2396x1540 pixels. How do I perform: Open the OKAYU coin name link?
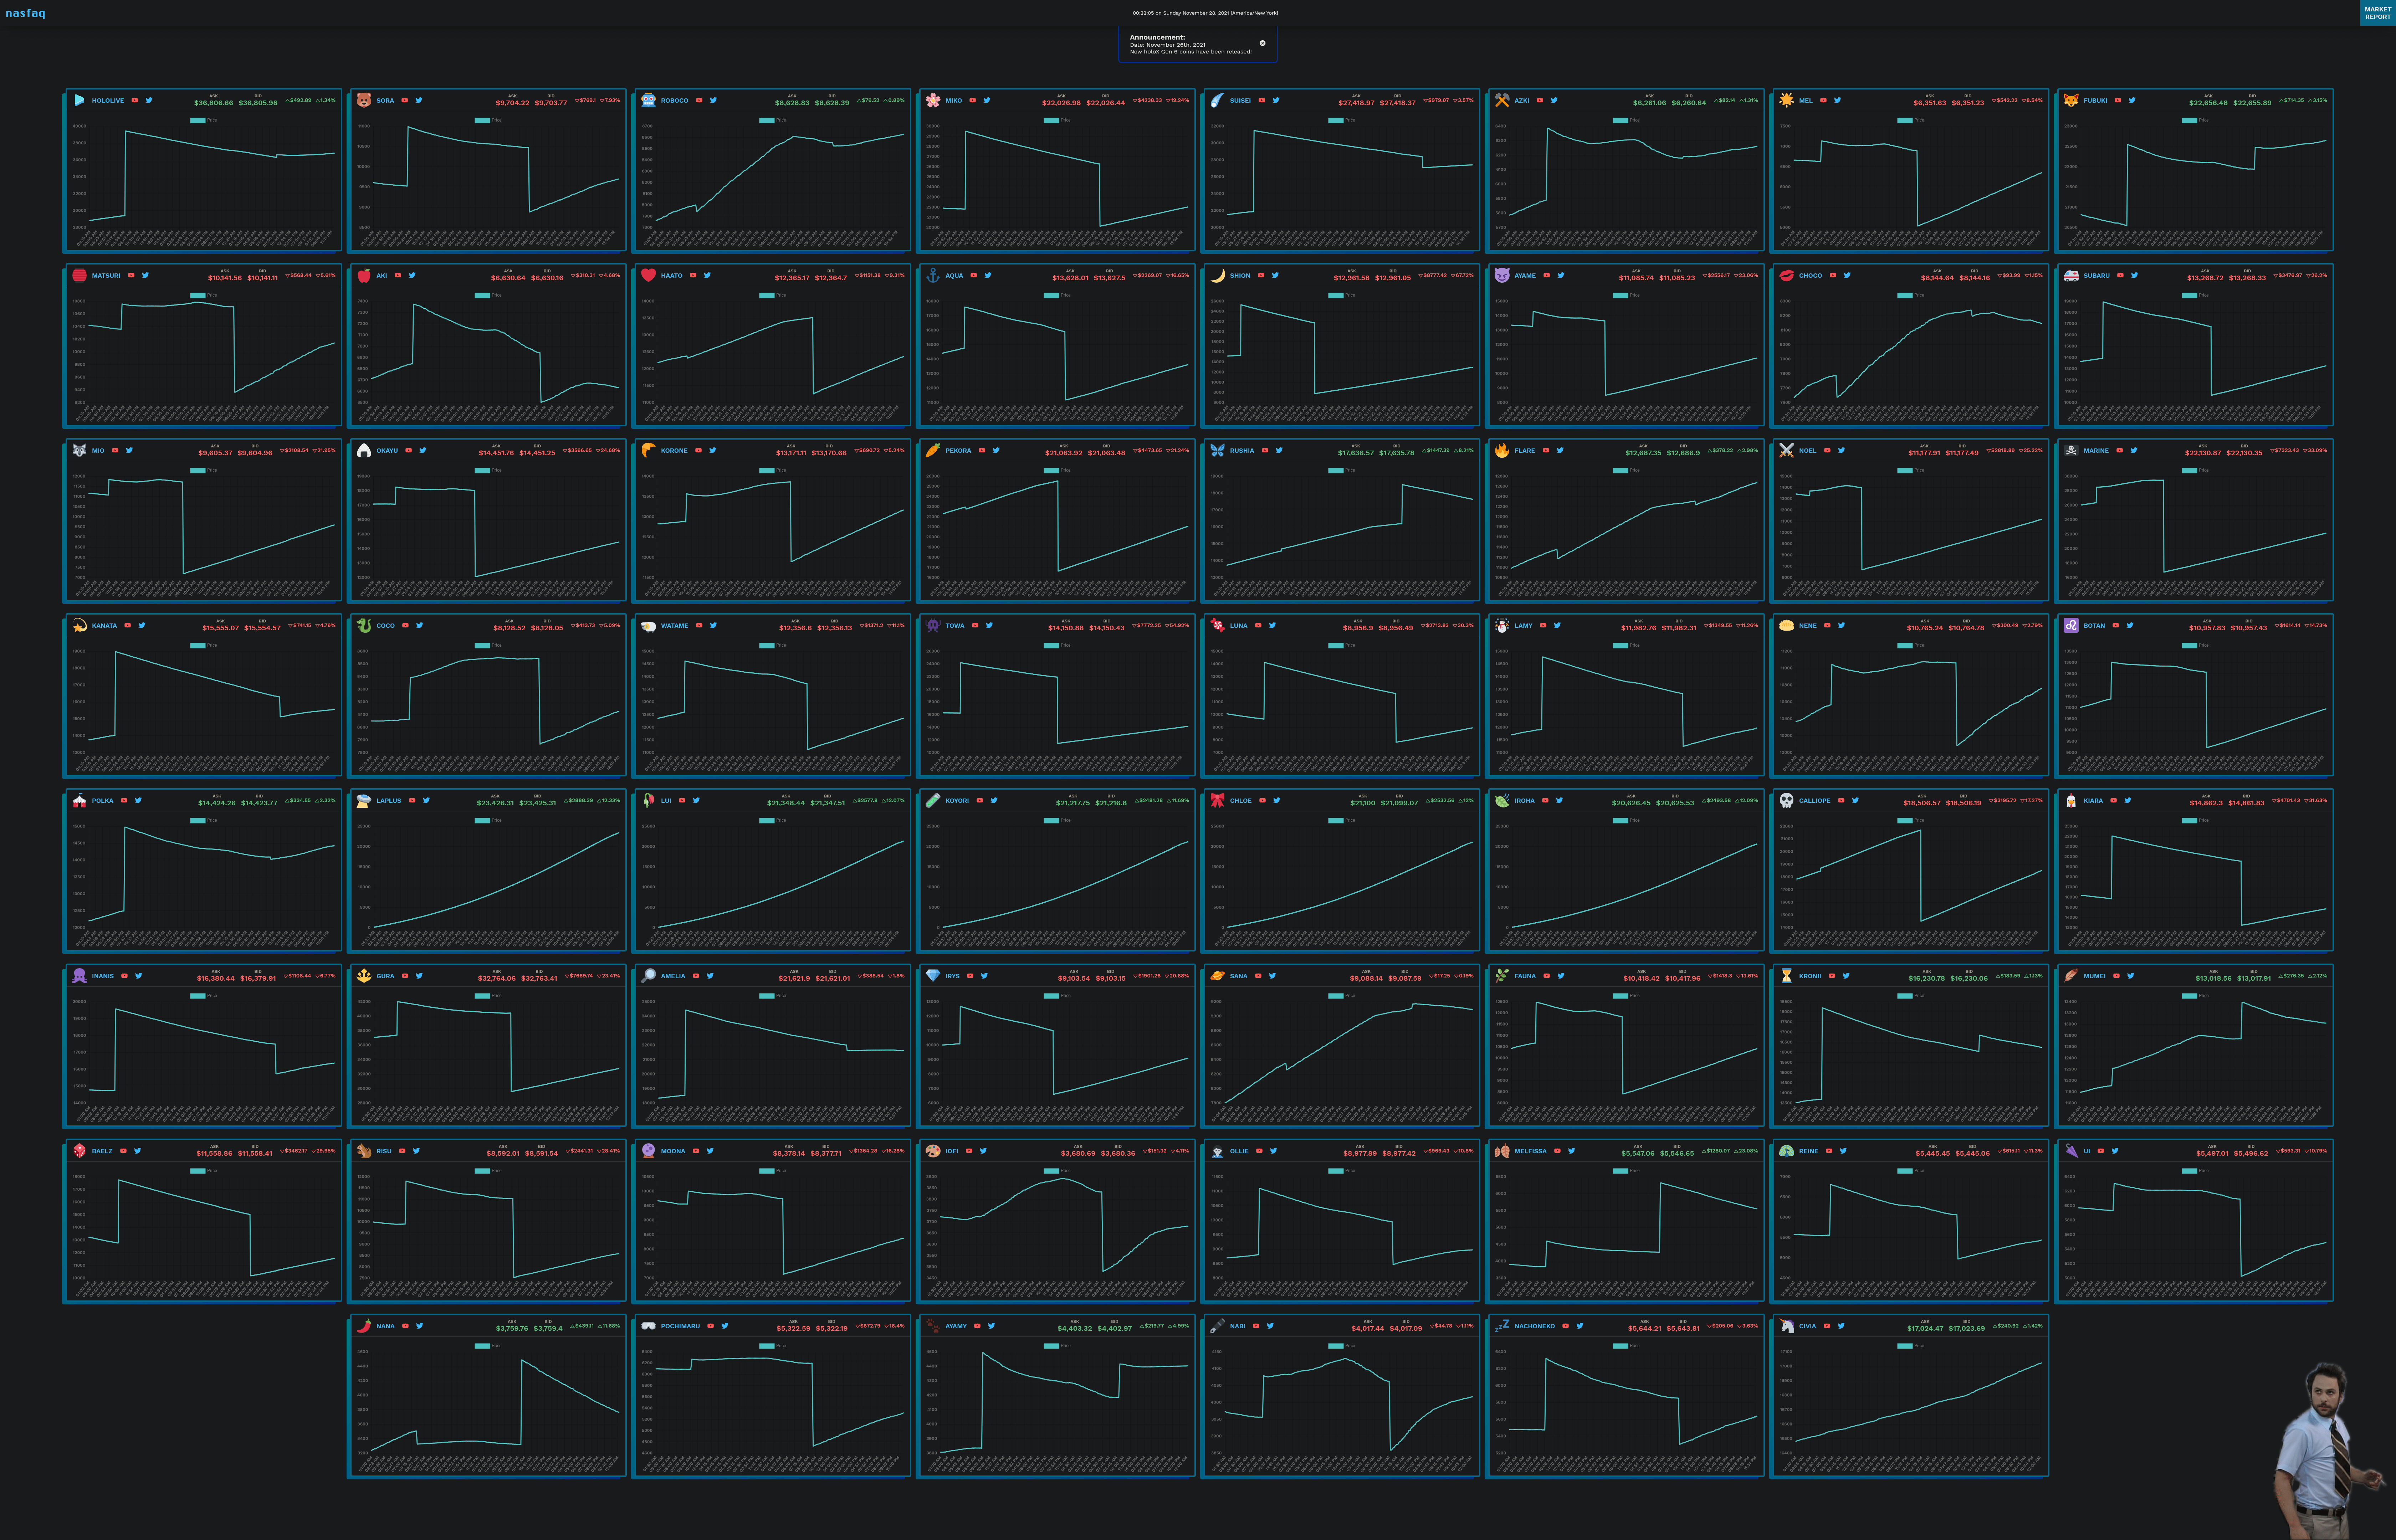[387, 450]
